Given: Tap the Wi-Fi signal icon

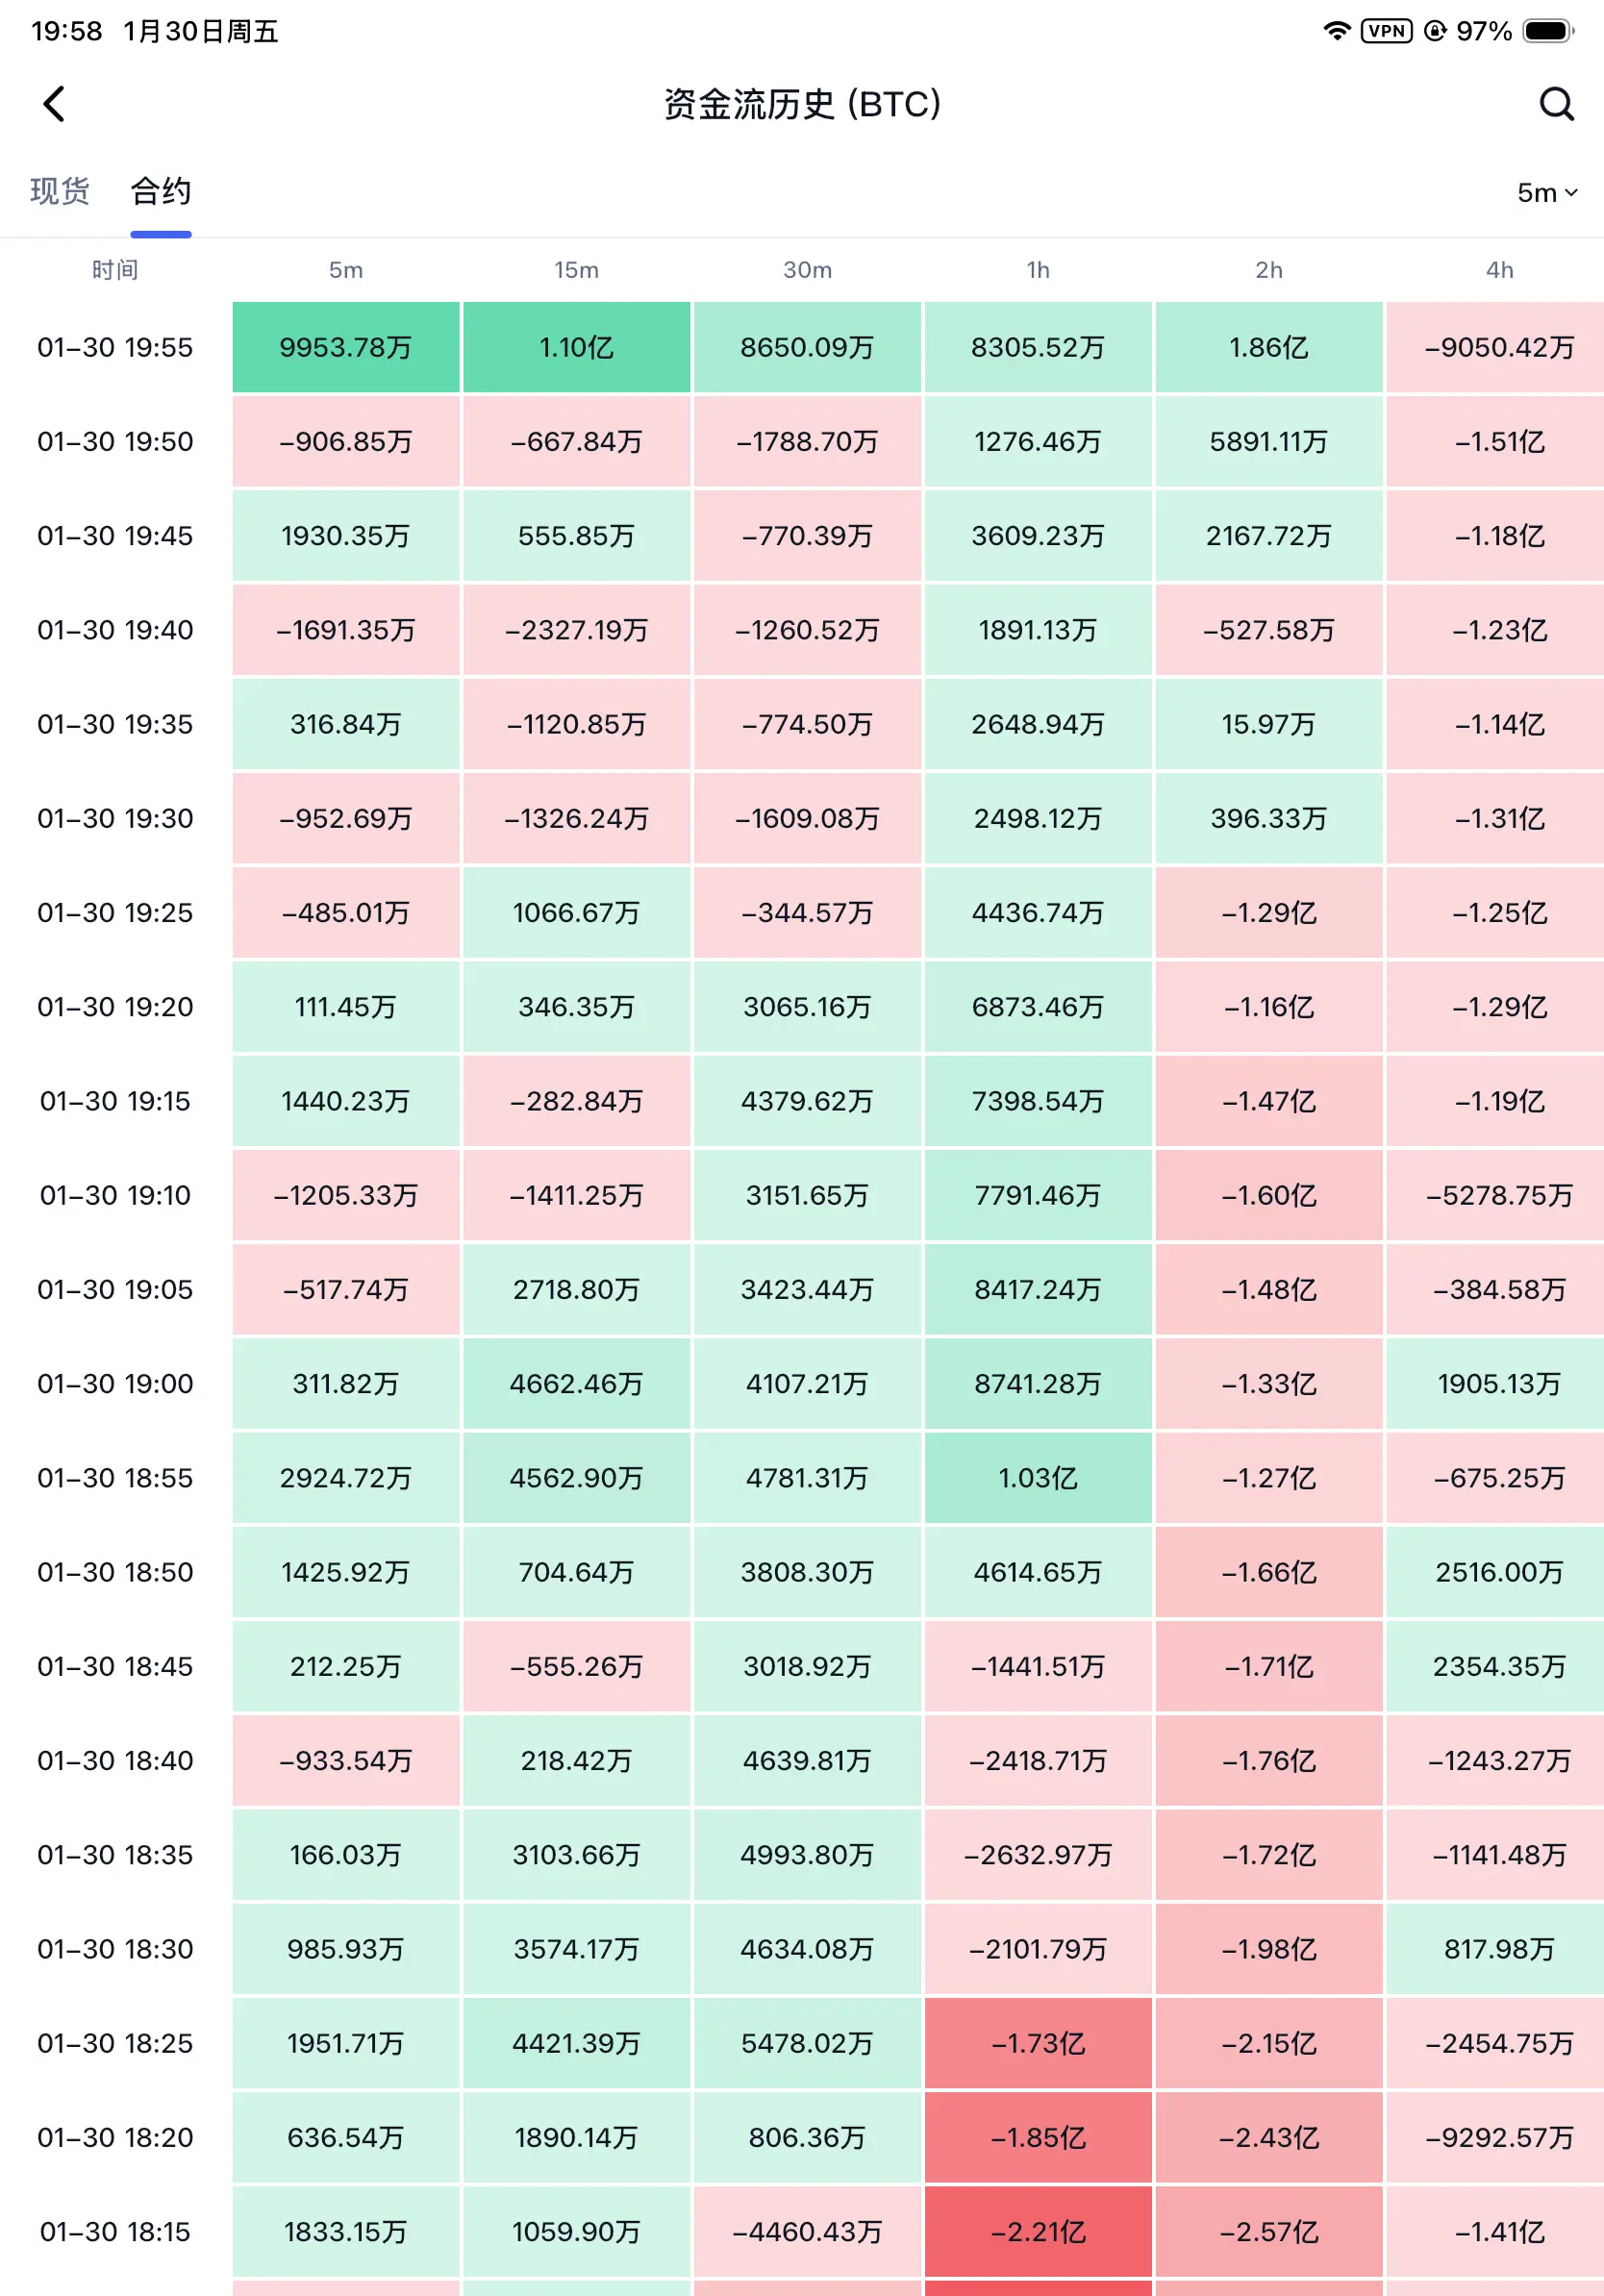Looking at the screenshot, I should pyautogui.click(x=1336, y=31).
